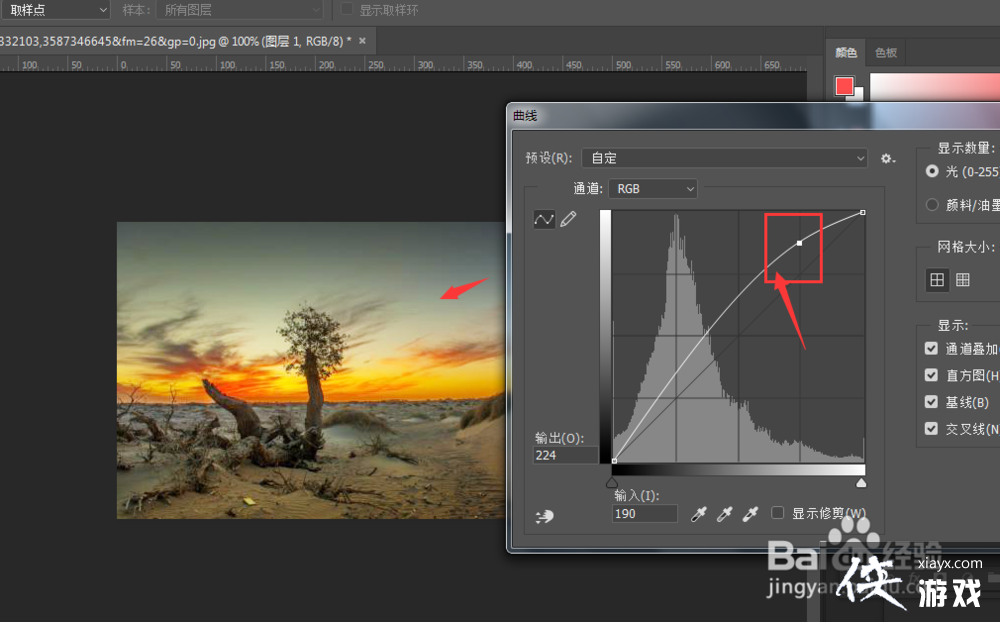The image size is (1000, 622).
Task: Open the 预设 dropdown showing 自定
Action: [725, 158]
